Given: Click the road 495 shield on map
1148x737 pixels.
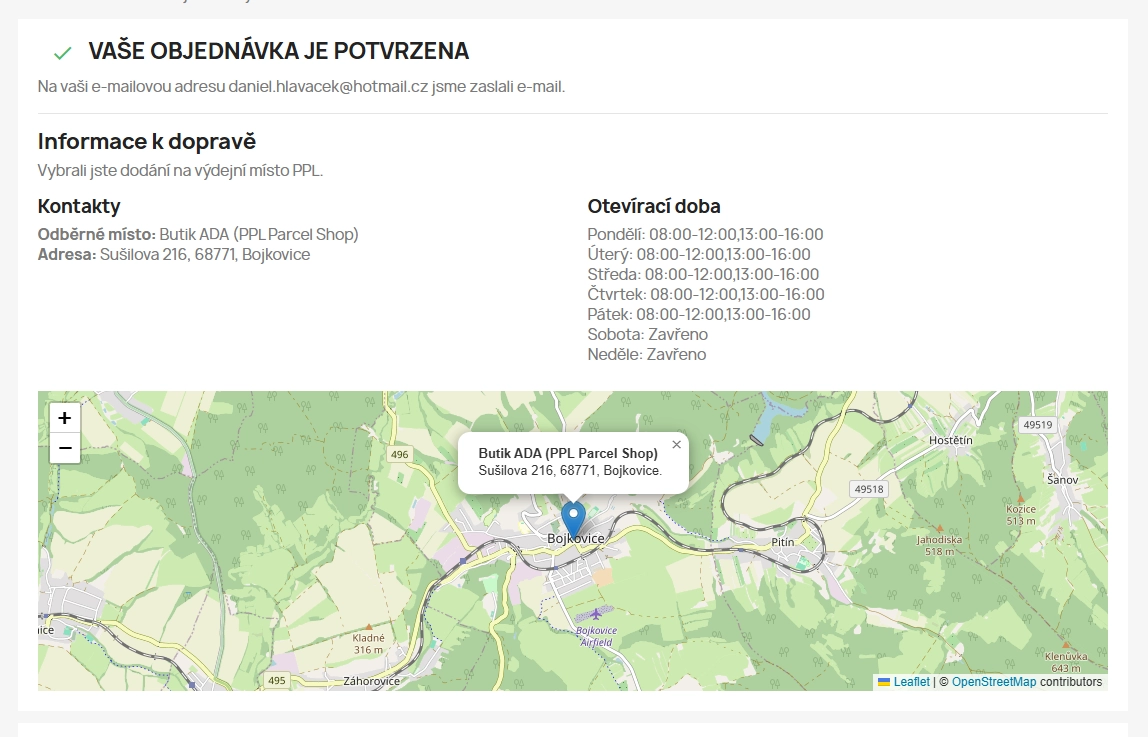Looking at the screenshot, I should (277, 680).
